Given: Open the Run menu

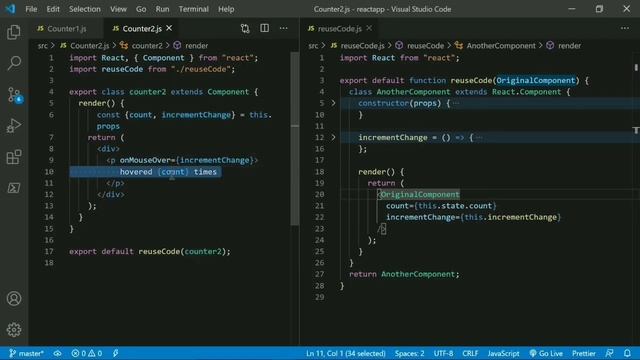Looking at the screenshot, I should pyautogui.click(x=162, y=9).
